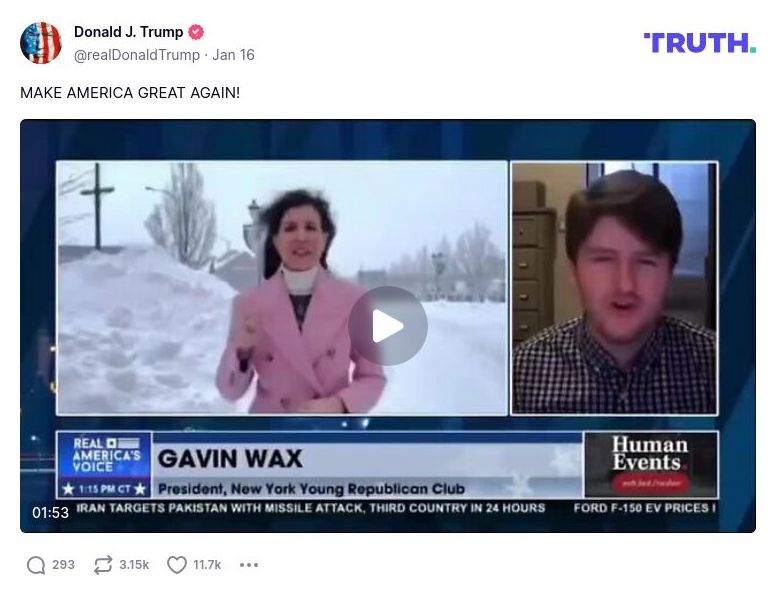Open the Jan 16 post timestamp
The image size is (777, 595).
pos(233,55)
